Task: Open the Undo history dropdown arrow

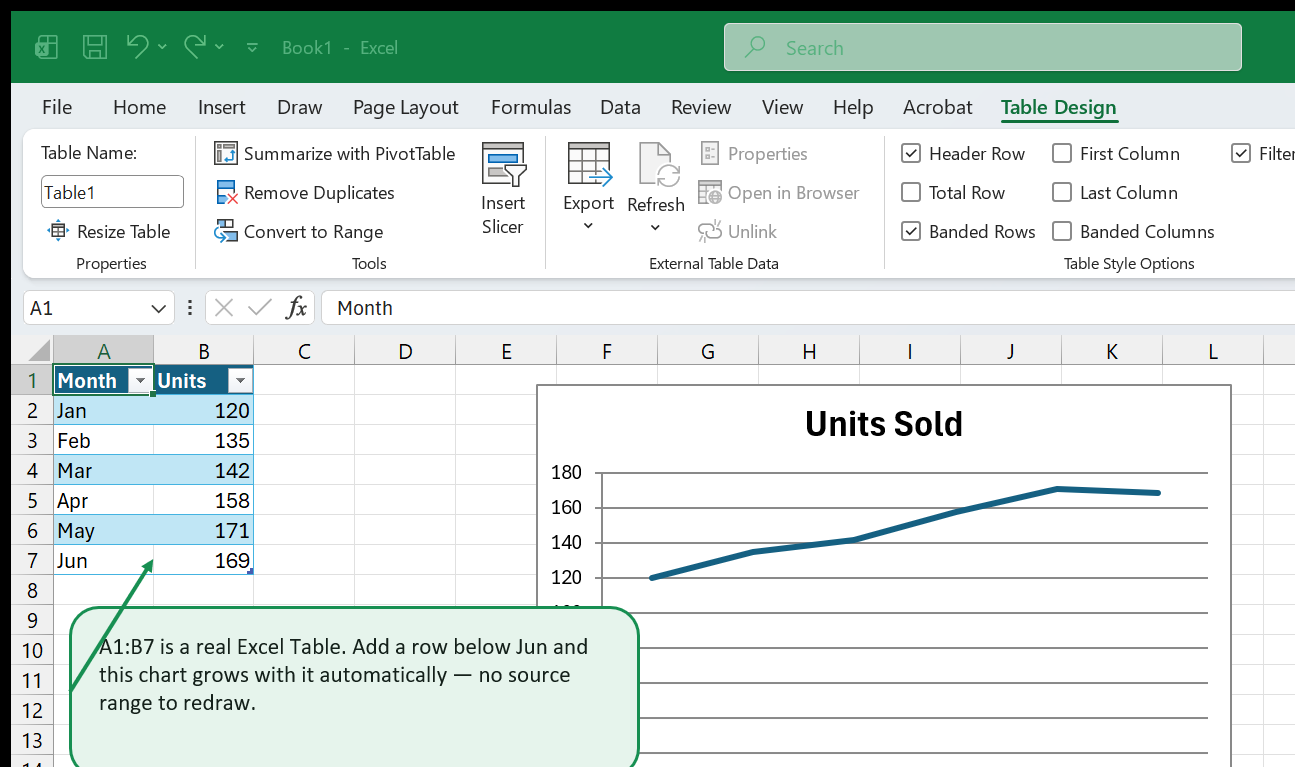Action: tap(163, 47)
